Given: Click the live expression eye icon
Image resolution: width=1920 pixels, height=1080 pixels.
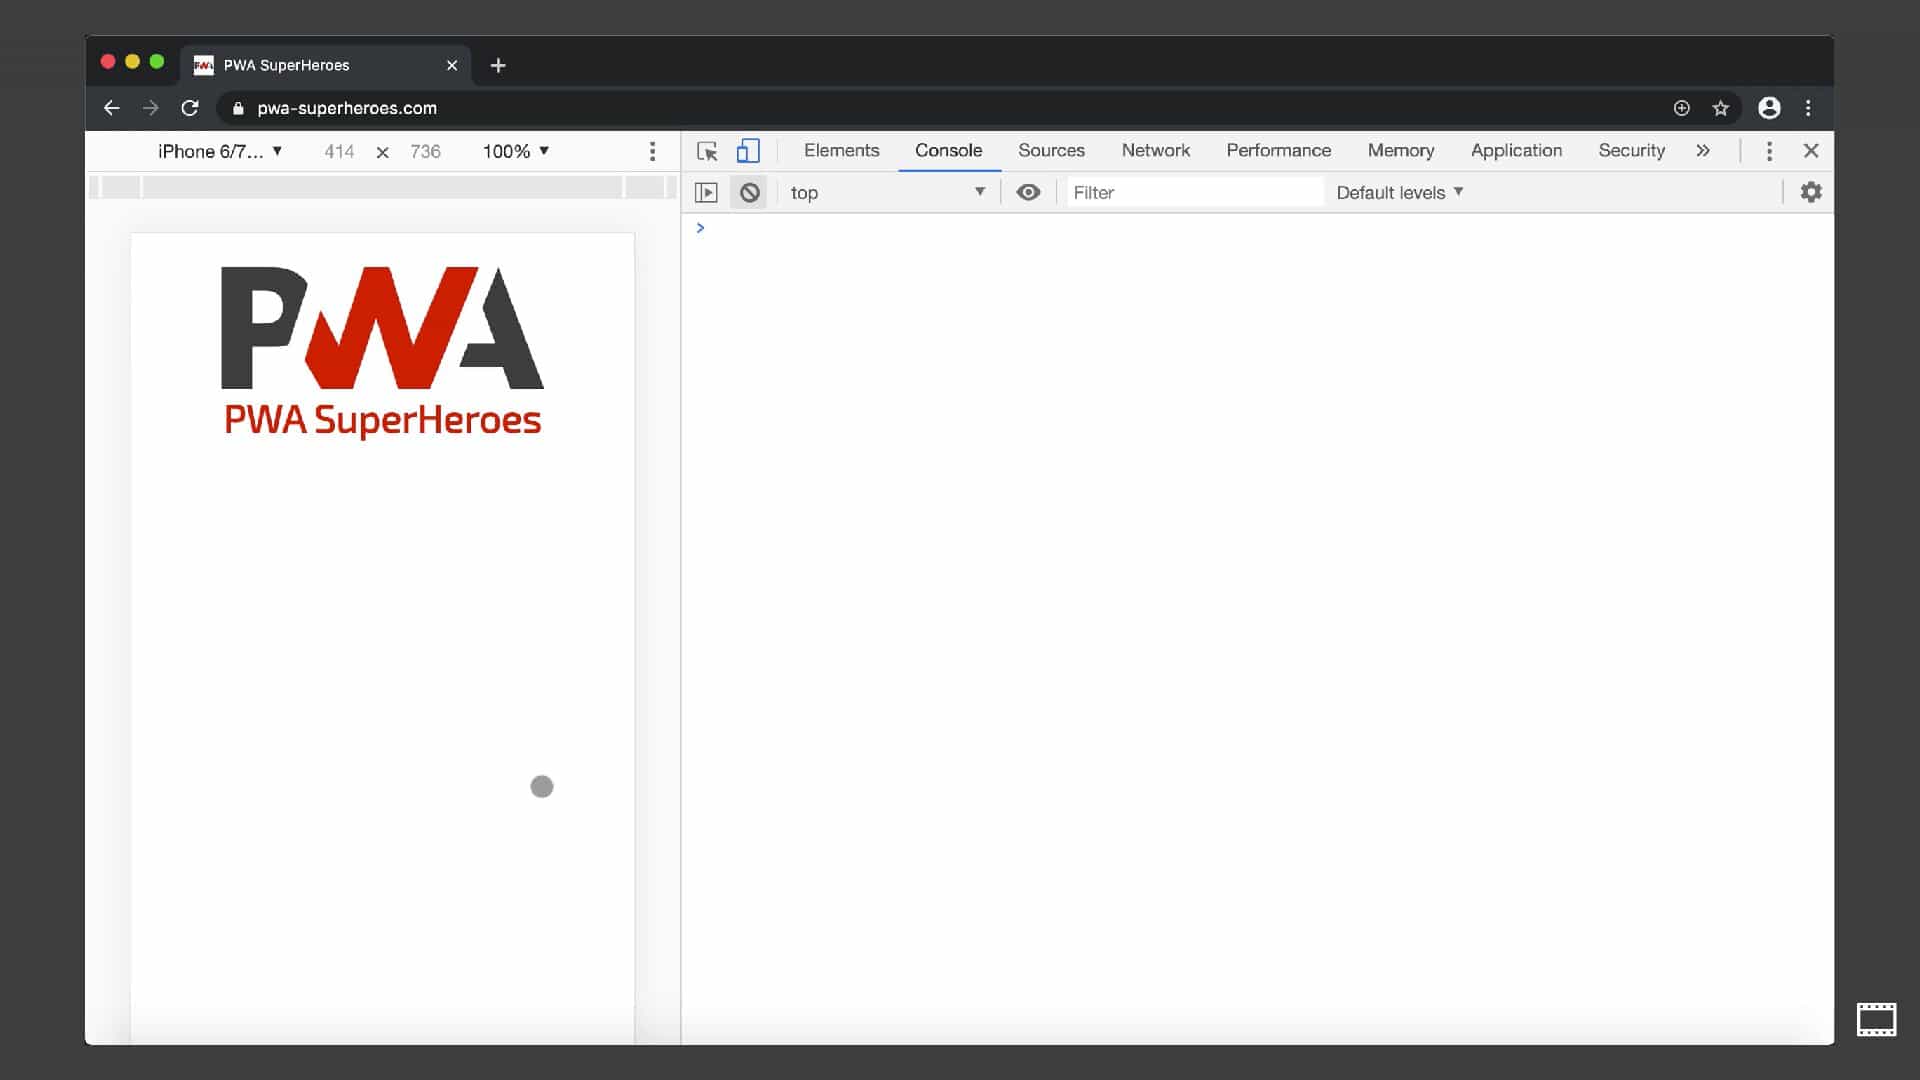Looking at the screenshot, I should pyautogui.click(x=1028, y=192).
